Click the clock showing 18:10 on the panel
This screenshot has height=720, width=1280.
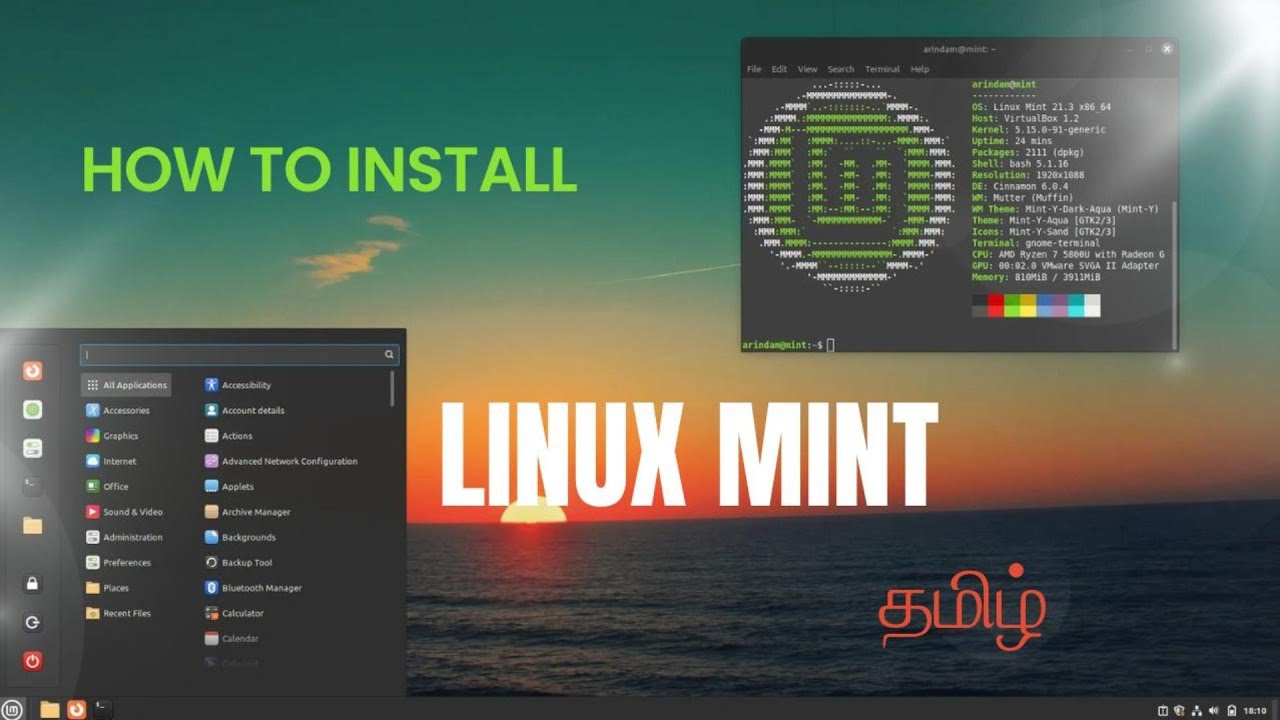coord(1254,710)
